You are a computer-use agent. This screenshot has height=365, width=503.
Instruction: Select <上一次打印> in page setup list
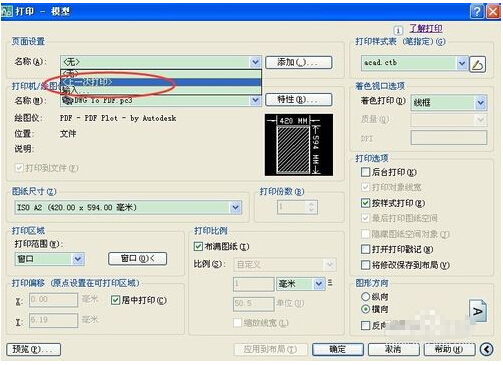(x=161, y=82)
